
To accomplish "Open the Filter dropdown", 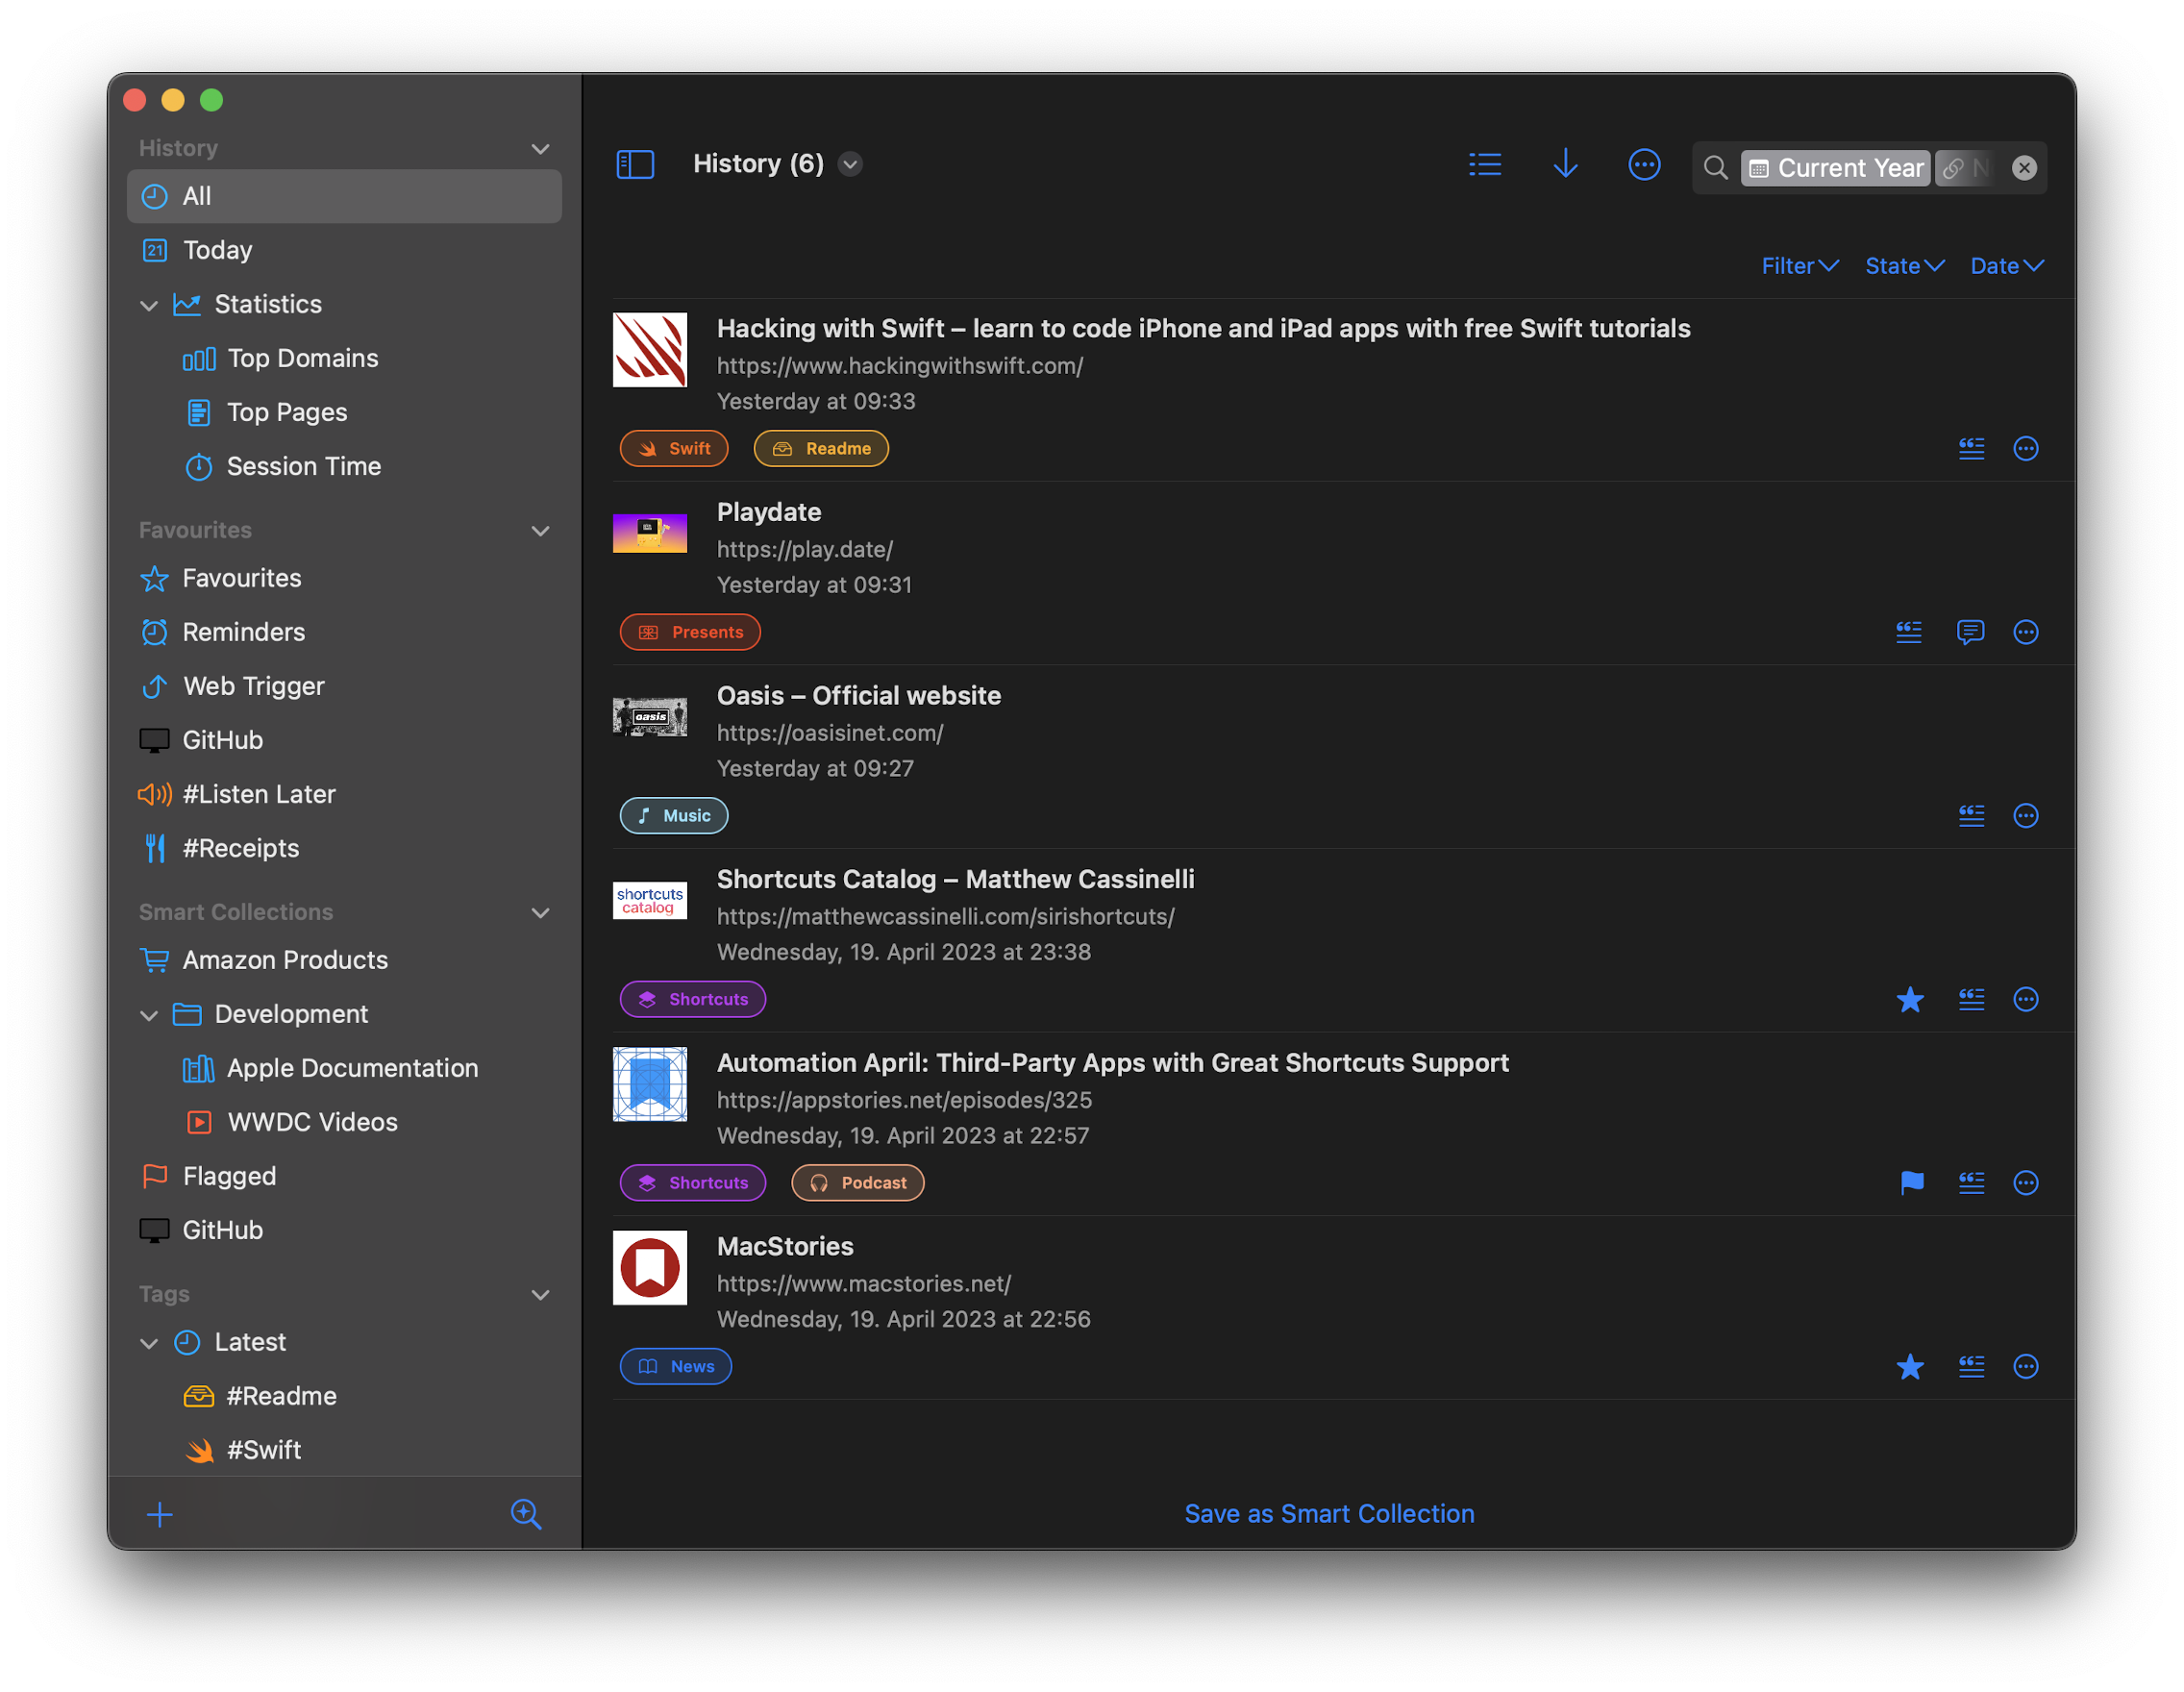I will click(1800, 266).
